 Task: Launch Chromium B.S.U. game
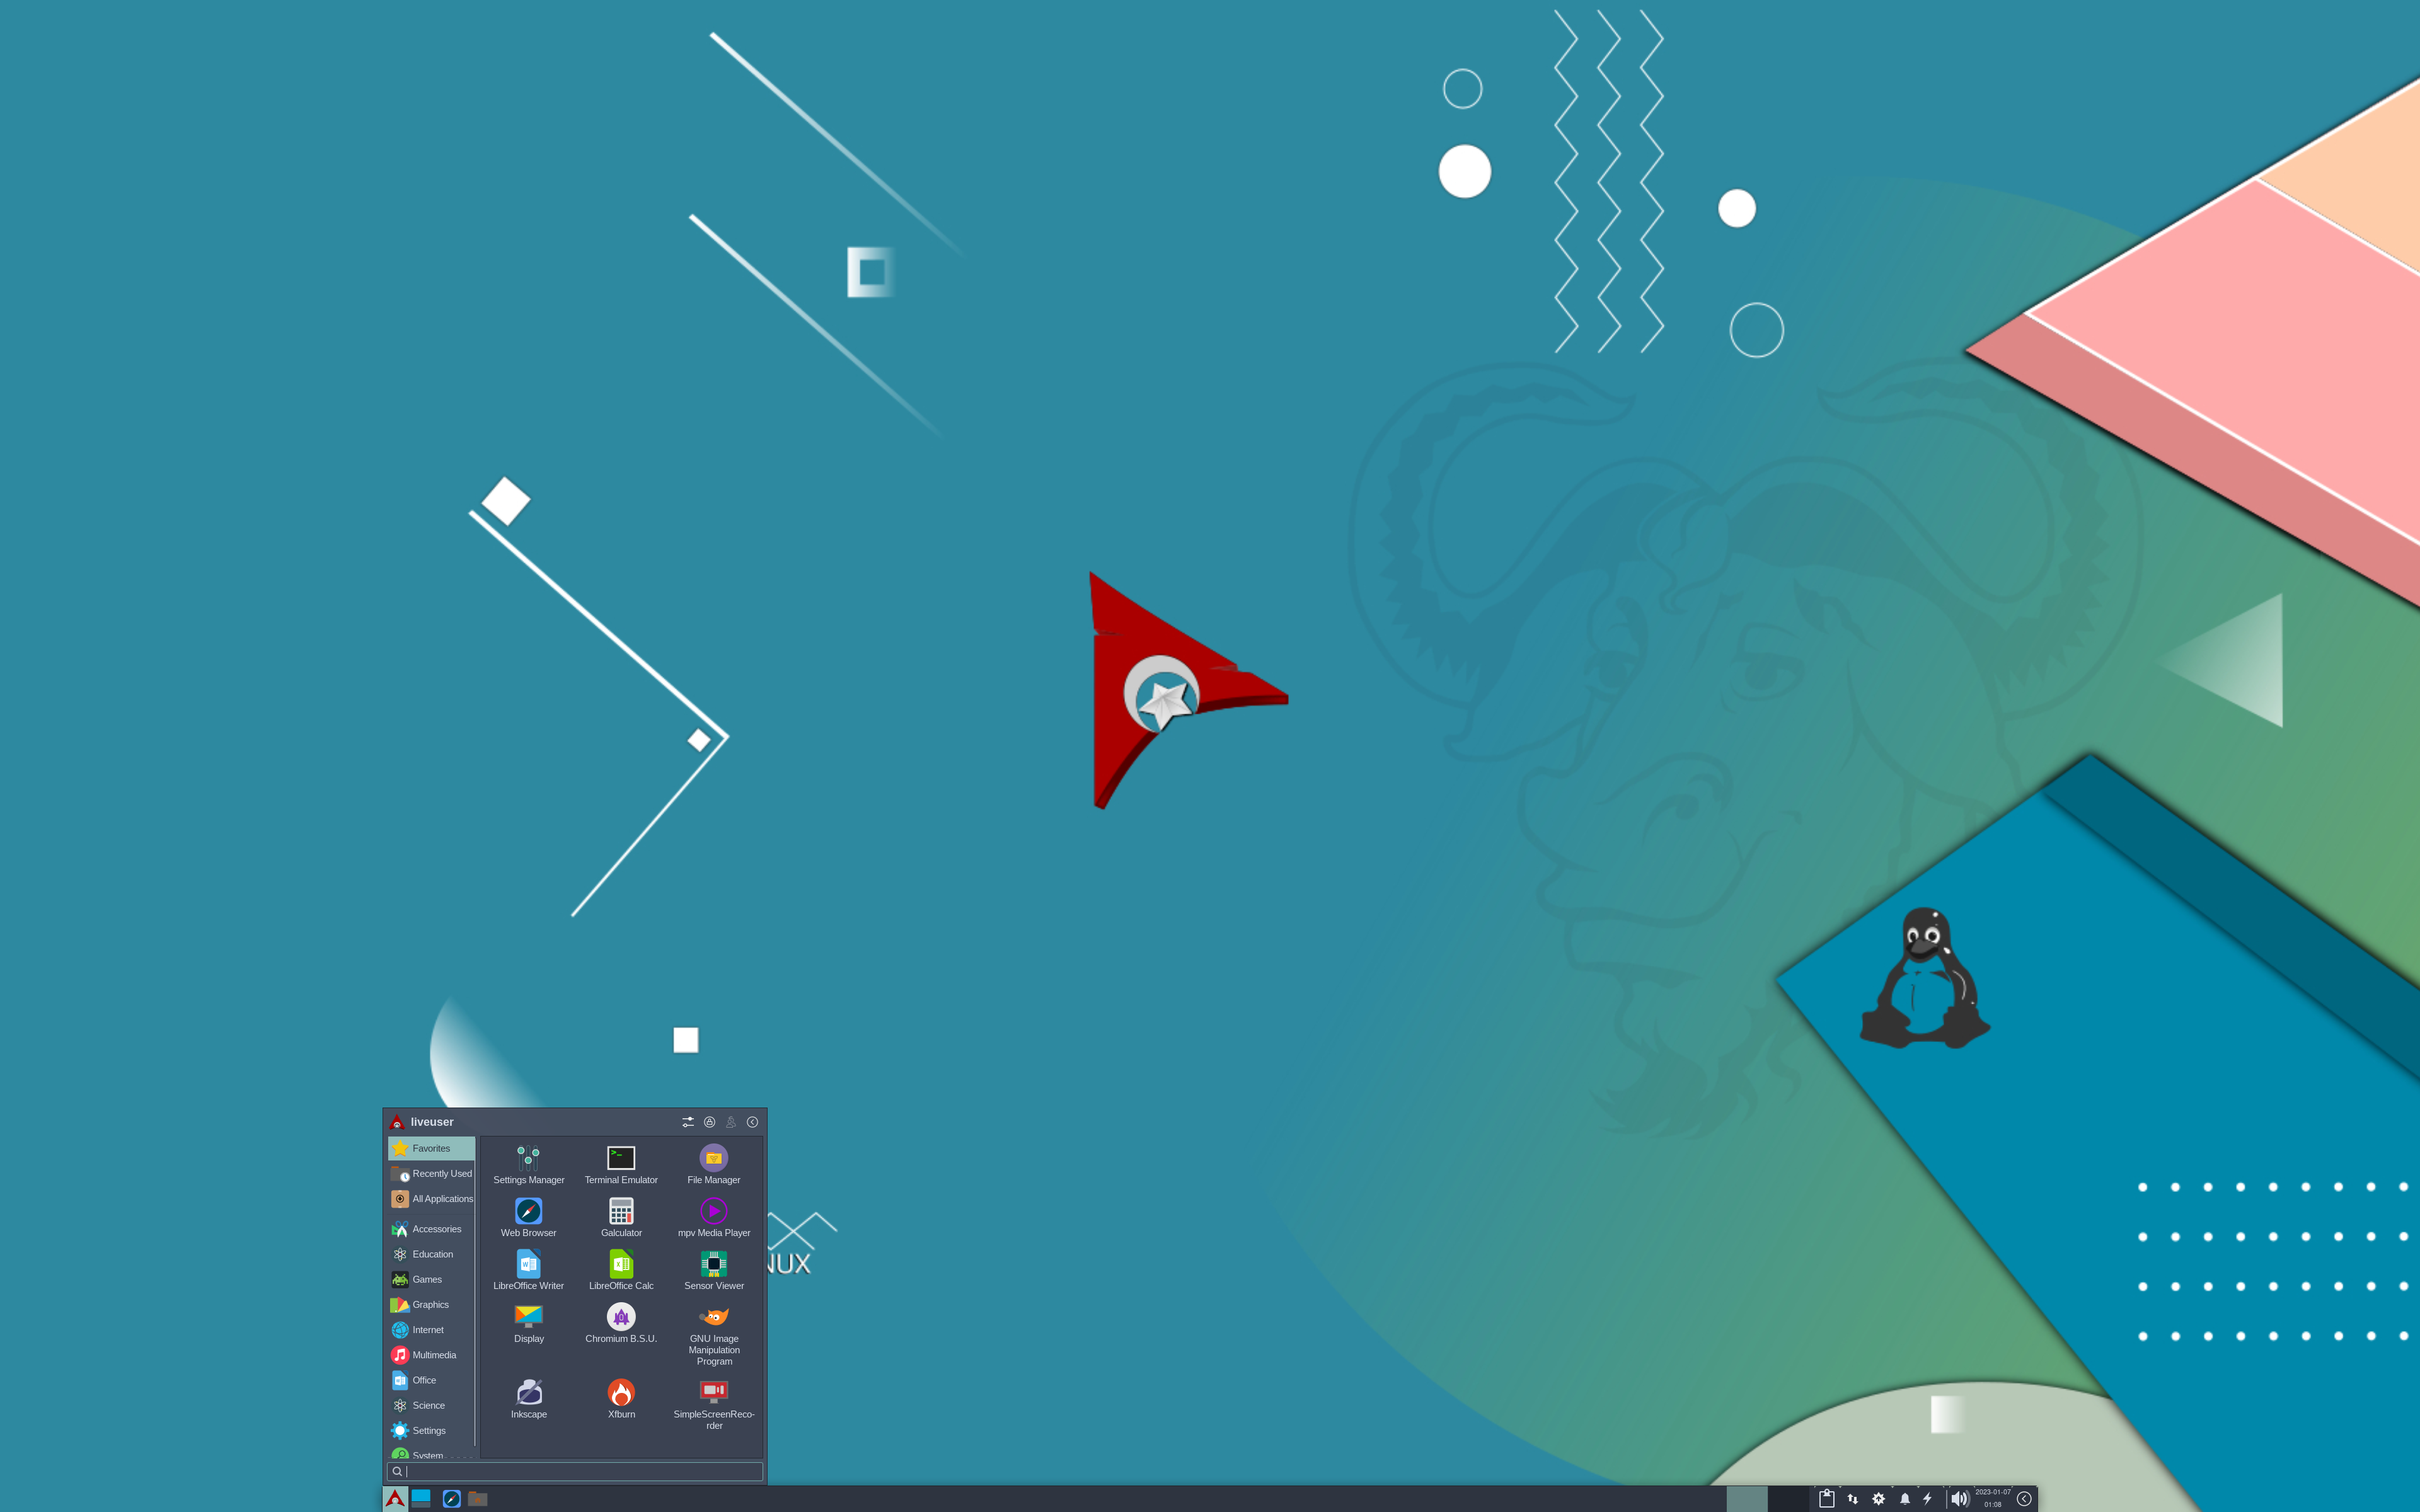(621, 1324)
